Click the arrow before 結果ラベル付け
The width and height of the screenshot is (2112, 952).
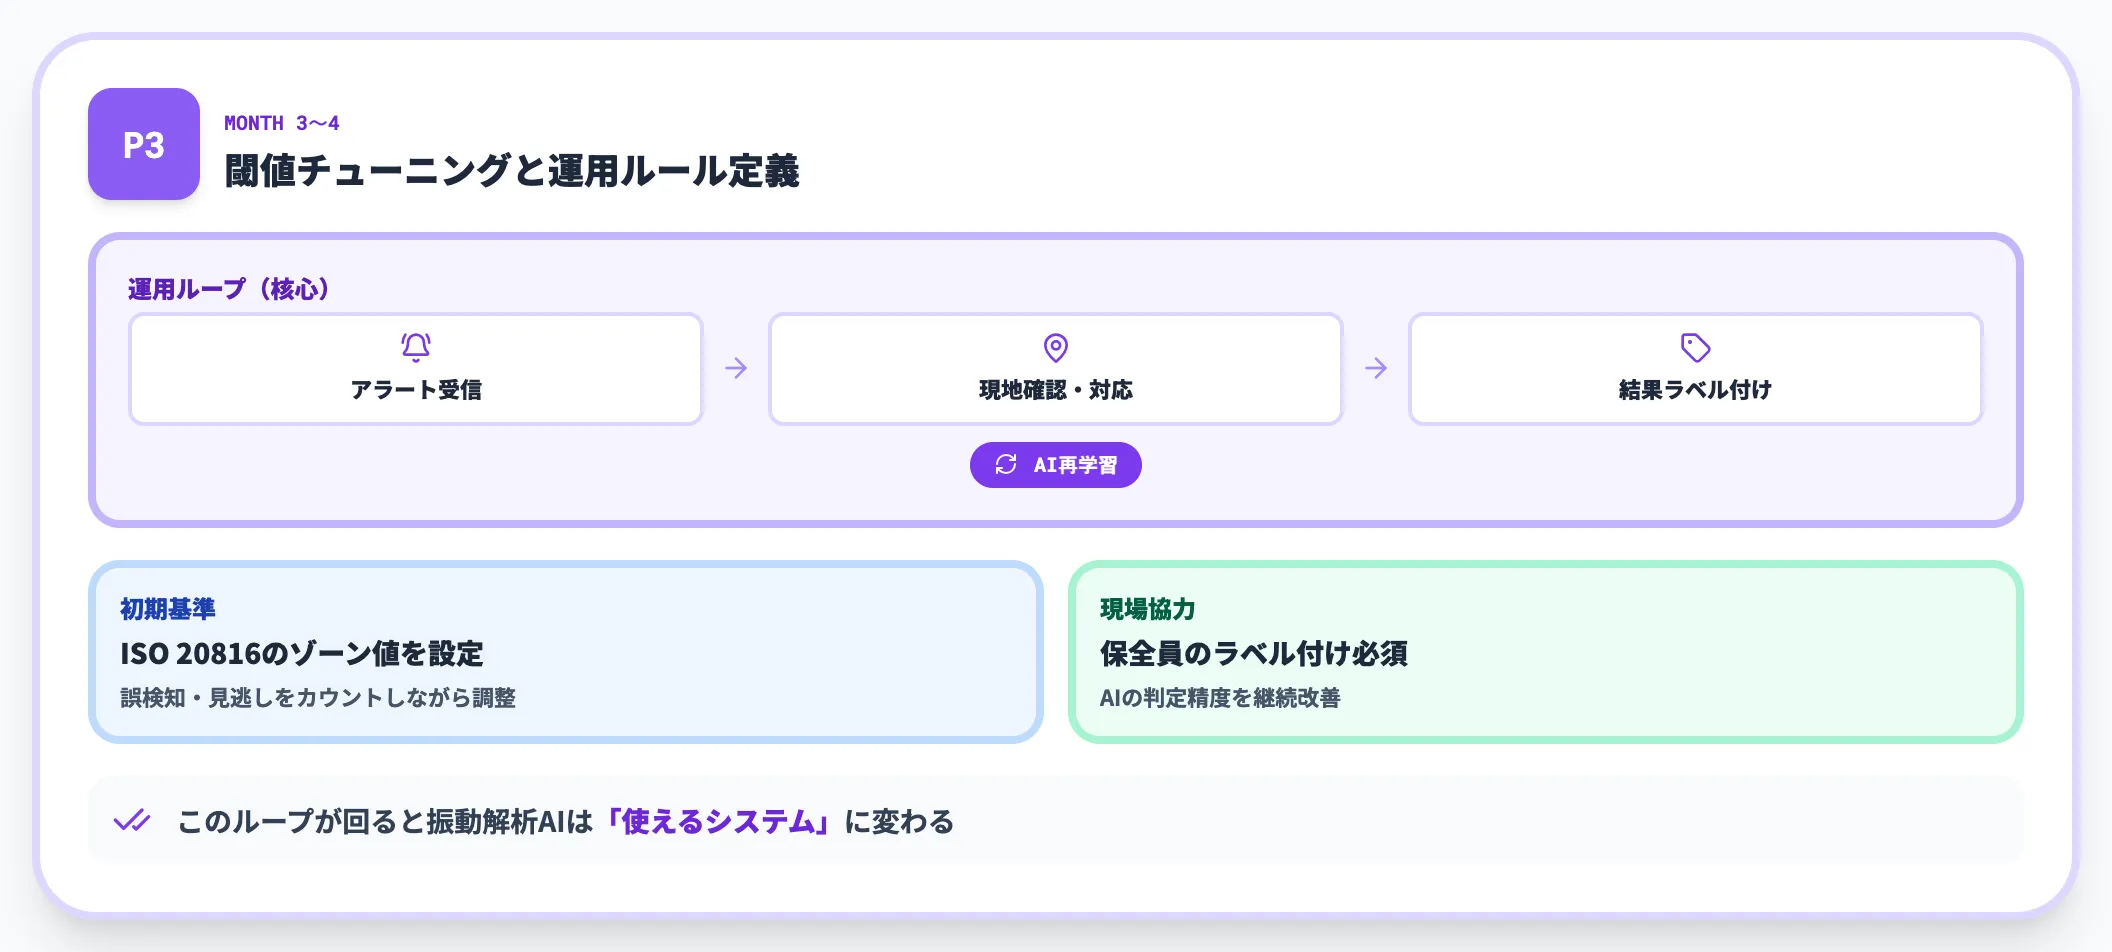click(1376, 368)
